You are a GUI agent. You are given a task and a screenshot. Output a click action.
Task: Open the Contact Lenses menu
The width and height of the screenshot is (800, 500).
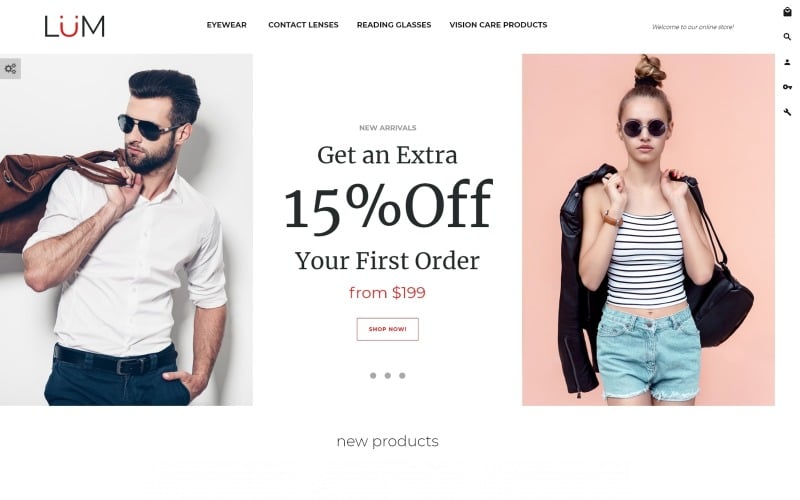pyautogui.click(x=303, y=24)
